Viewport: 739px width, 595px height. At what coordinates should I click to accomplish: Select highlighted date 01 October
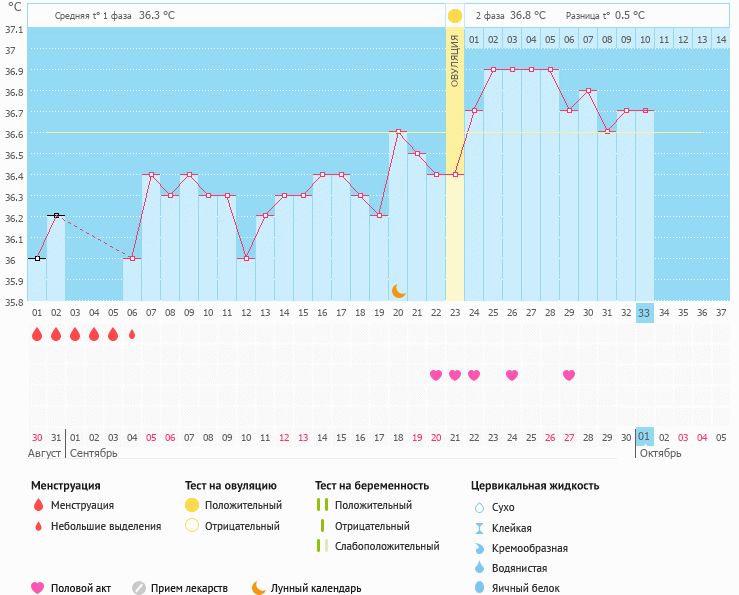tap(644, 437)
